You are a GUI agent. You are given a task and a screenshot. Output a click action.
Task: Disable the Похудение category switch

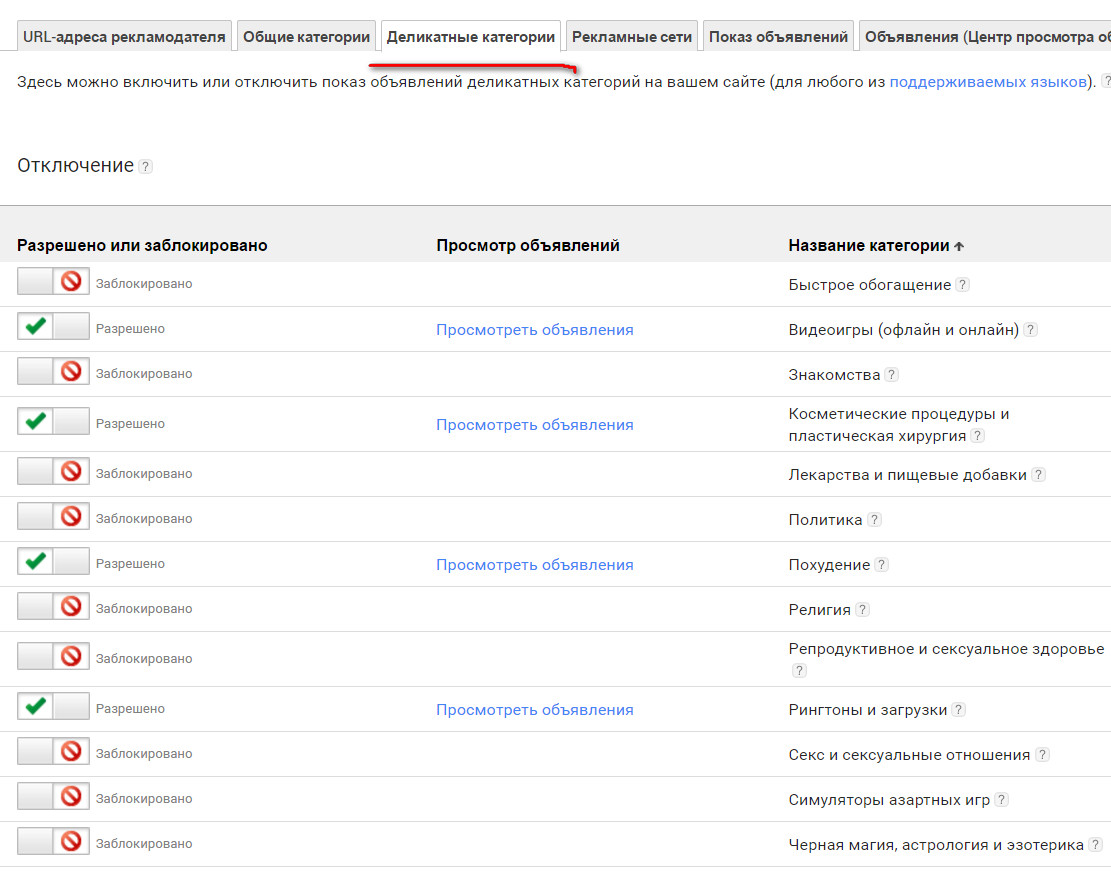53,563
